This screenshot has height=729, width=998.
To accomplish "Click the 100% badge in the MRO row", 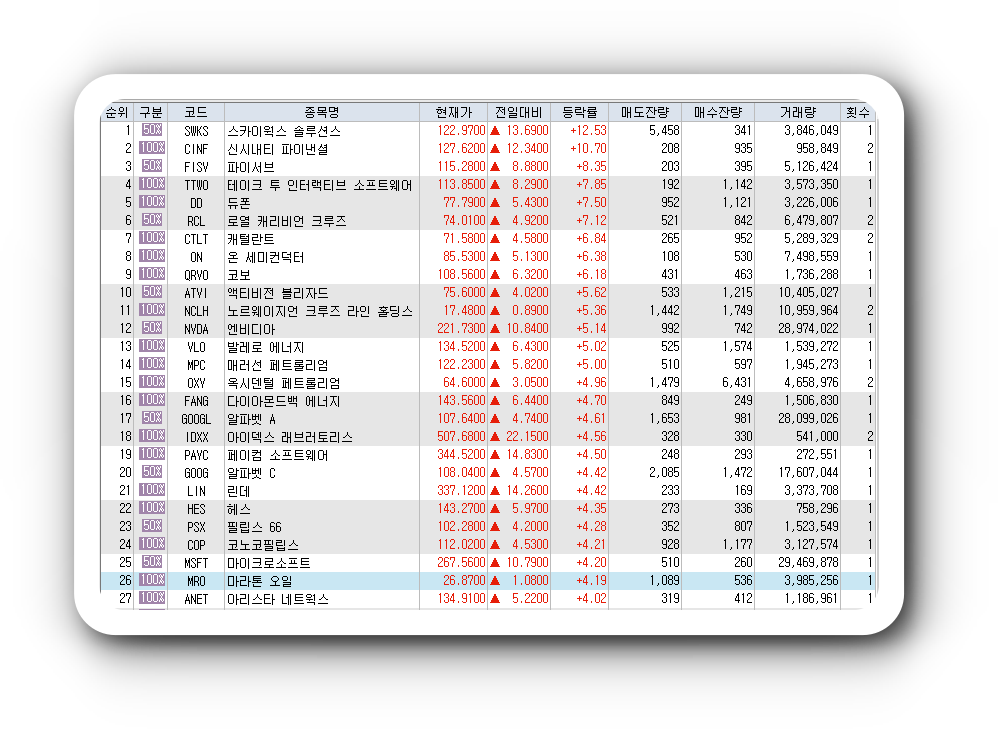I will pyautogui.click(x=152, y=580).
